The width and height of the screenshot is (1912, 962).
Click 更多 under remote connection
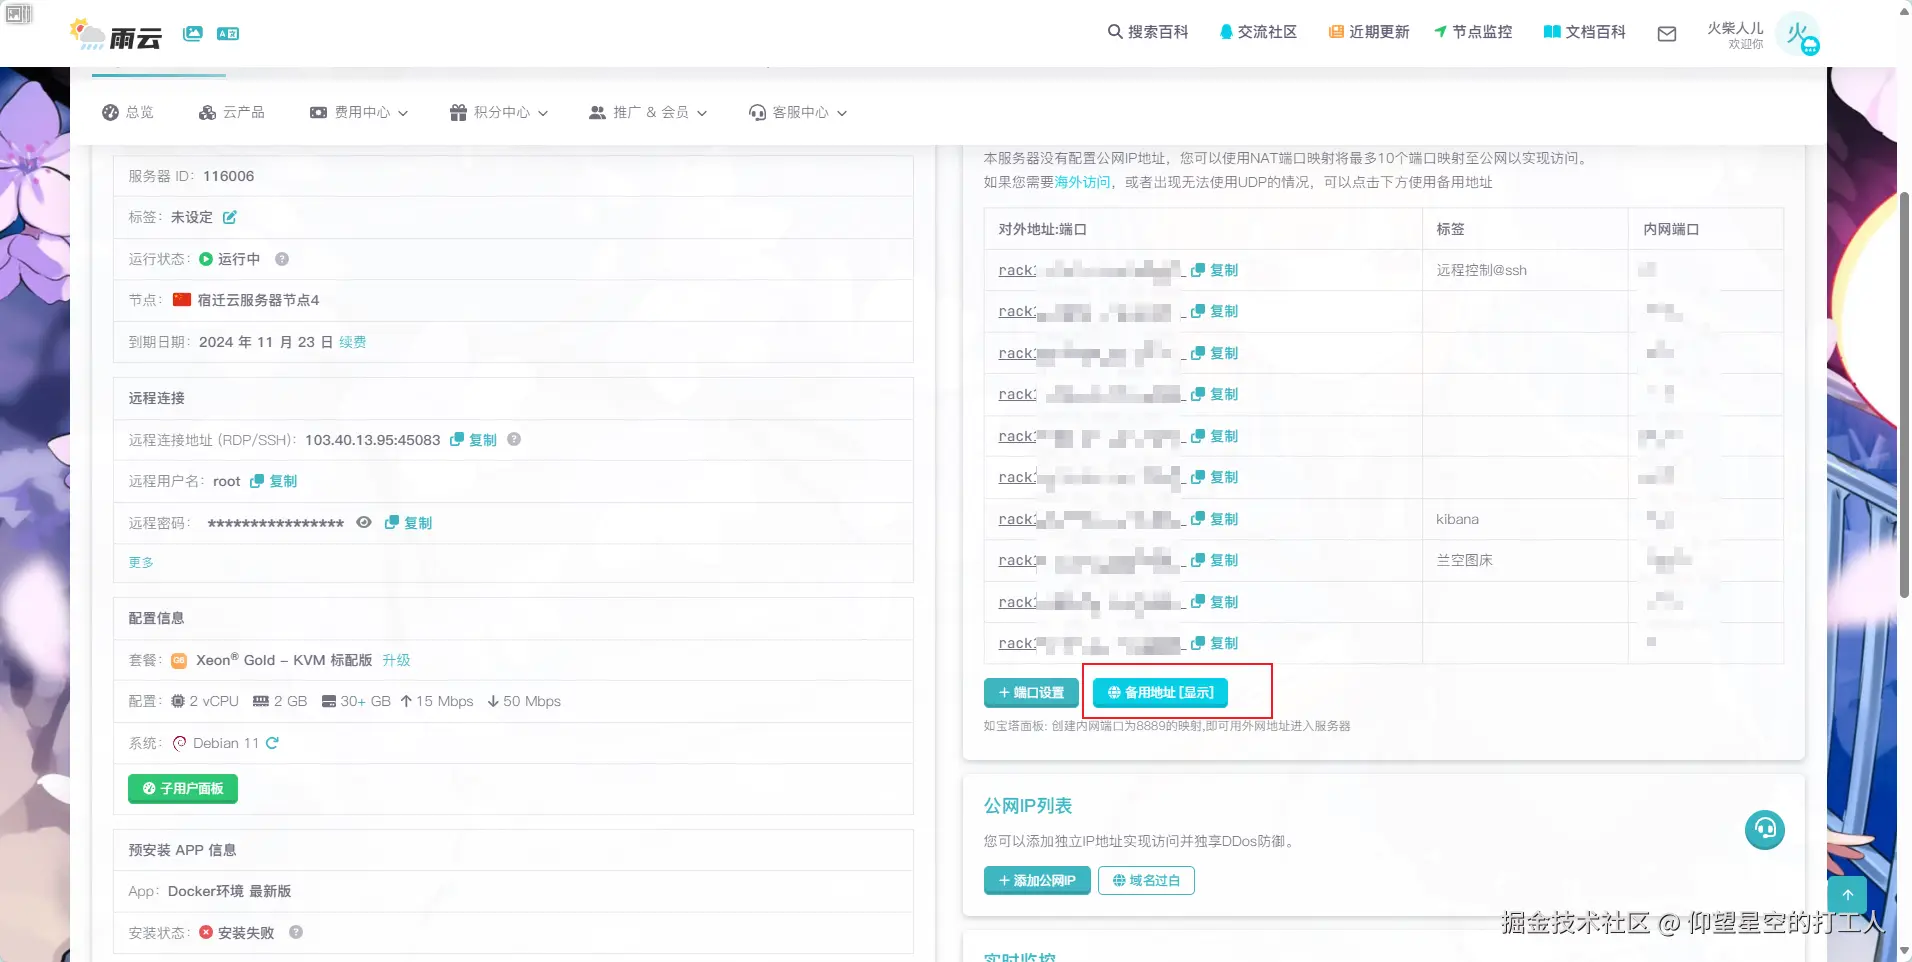point(141,563)
